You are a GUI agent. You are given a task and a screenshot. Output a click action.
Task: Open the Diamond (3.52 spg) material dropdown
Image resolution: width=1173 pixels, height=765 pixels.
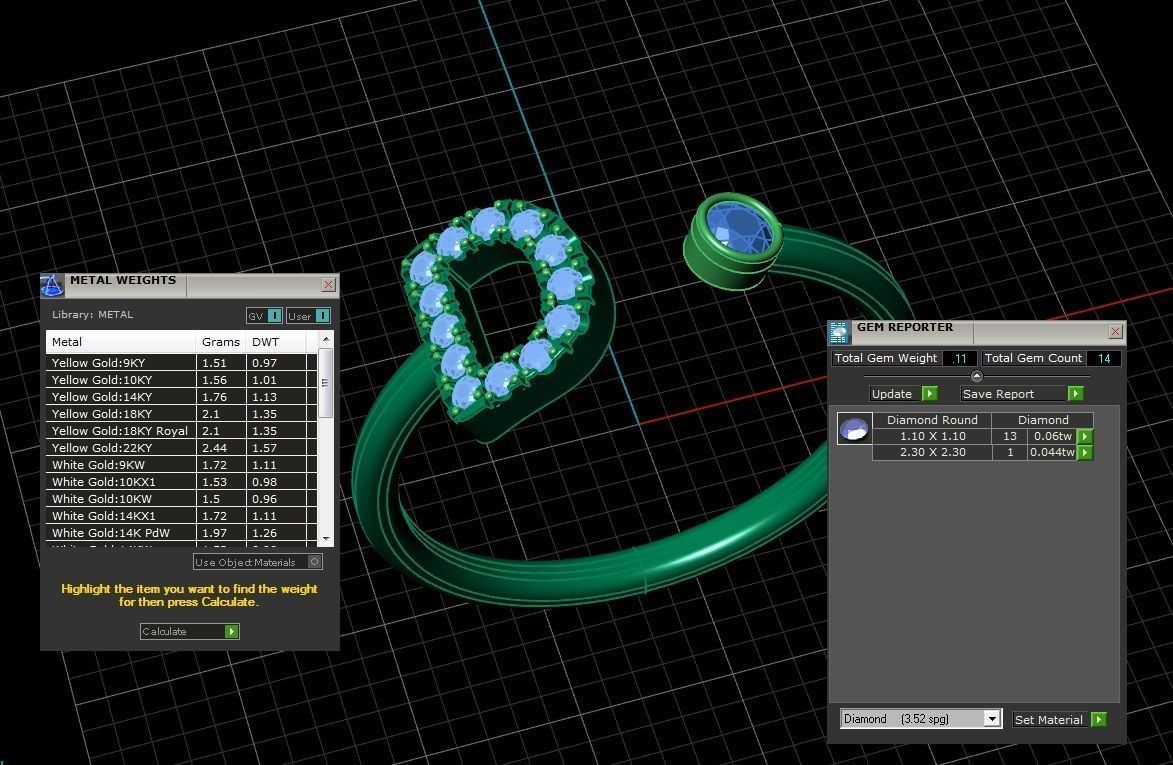(991, 719)
